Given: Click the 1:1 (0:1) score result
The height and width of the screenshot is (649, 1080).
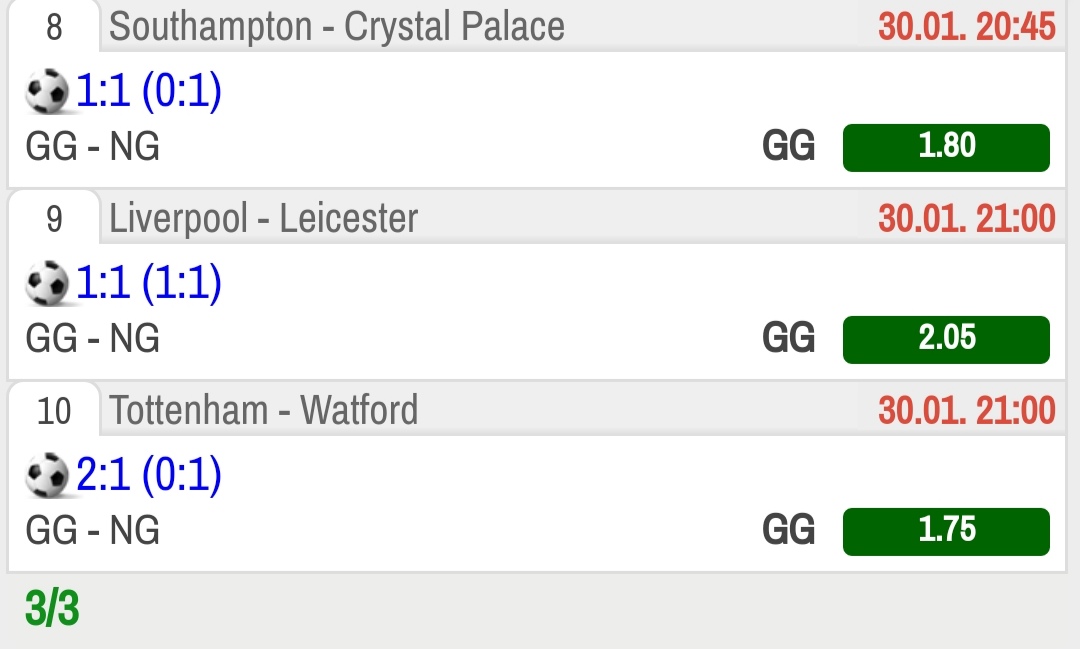Looking at the screenshot, I should (149, 90).
